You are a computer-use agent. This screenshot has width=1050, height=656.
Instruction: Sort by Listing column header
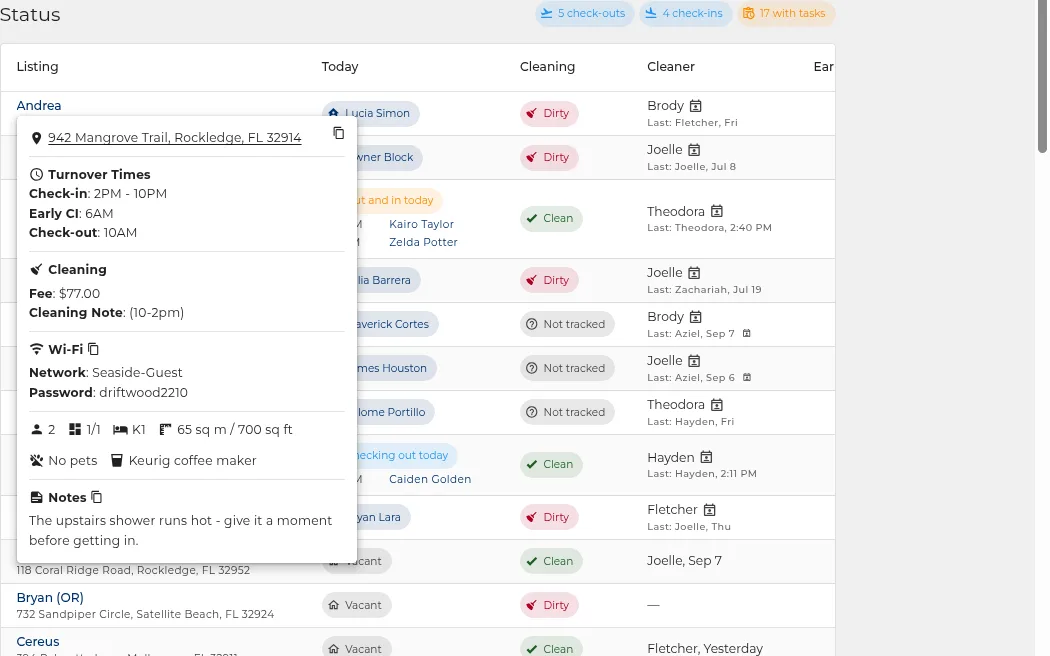[38, 66]
